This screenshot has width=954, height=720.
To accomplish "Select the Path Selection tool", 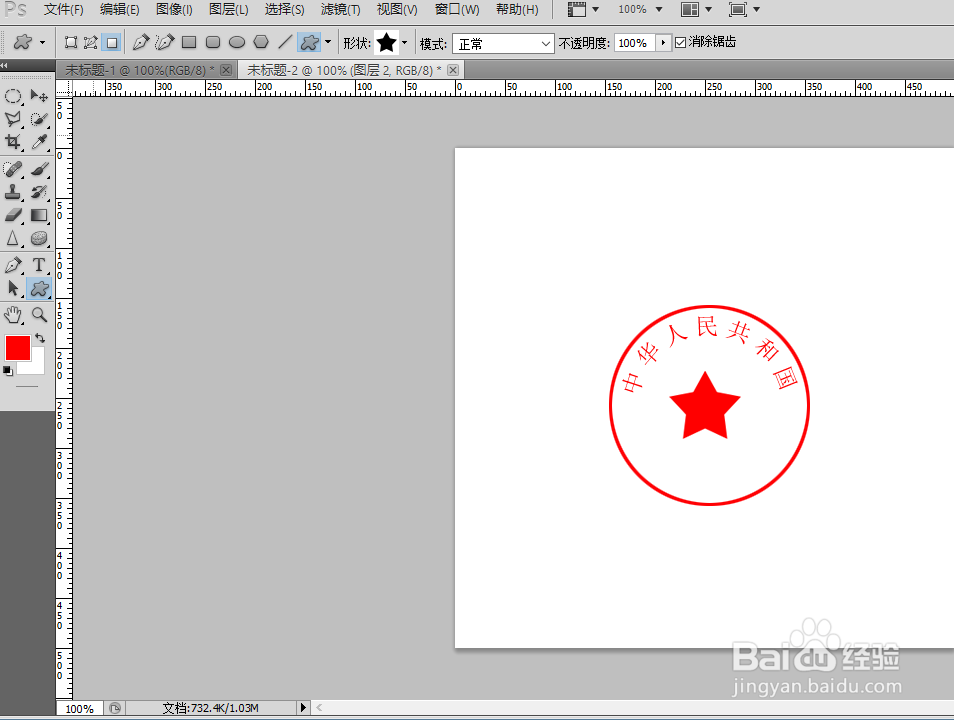I will [13, 288].
